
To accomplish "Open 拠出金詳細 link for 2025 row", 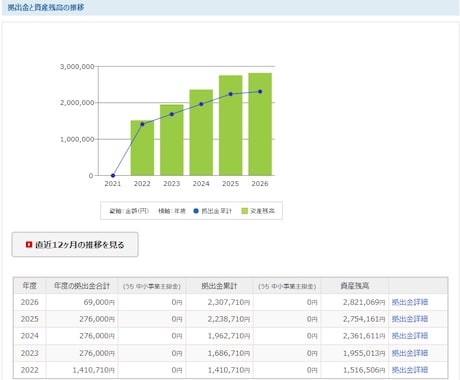I will pos(410,319).
